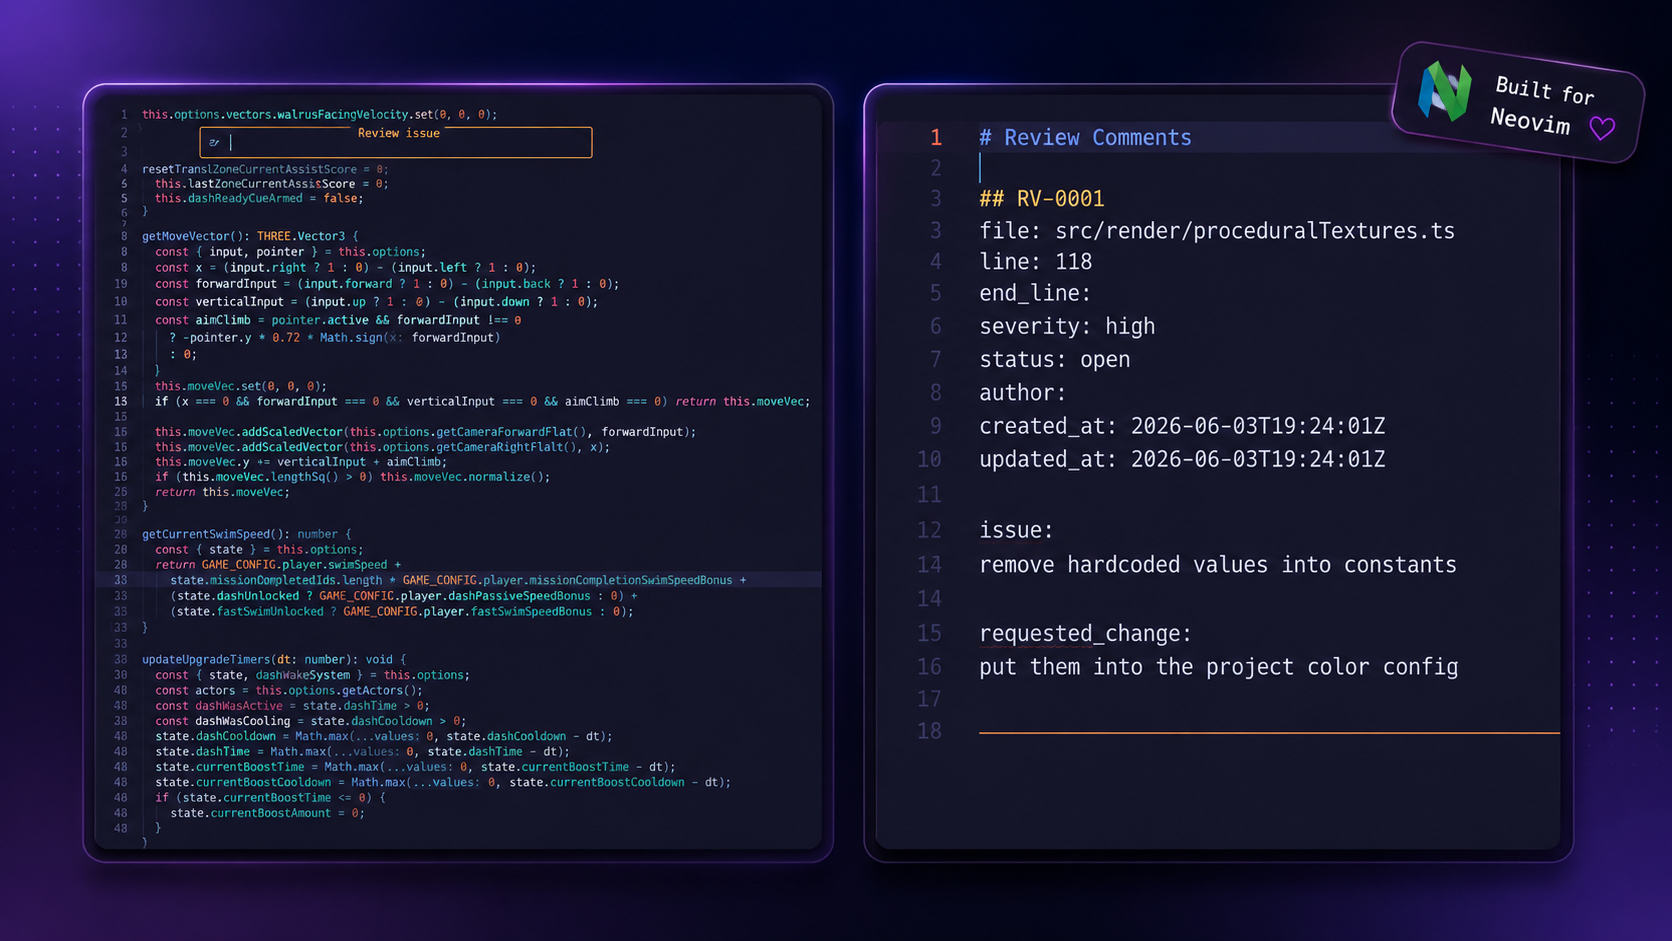Image resolution: width=1672 pixels, height=941 pixels.
Task: Click the '-pointer.y * 0.72 * Math.sign' line
Action: (x=334, y=338)
